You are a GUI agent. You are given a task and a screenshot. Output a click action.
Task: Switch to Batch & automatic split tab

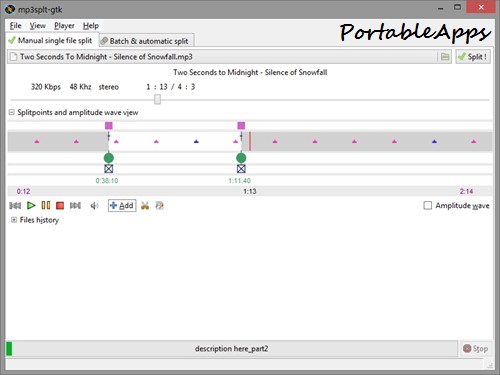click(147, 41)
